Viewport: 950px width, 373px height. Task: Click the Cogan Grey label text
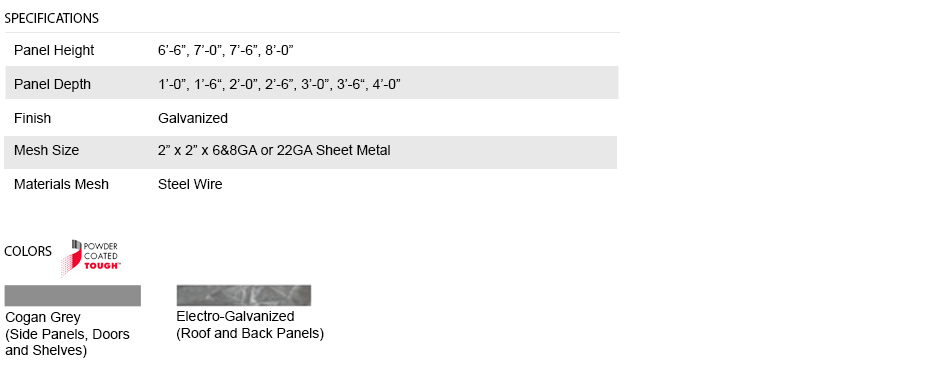point(42,317)
